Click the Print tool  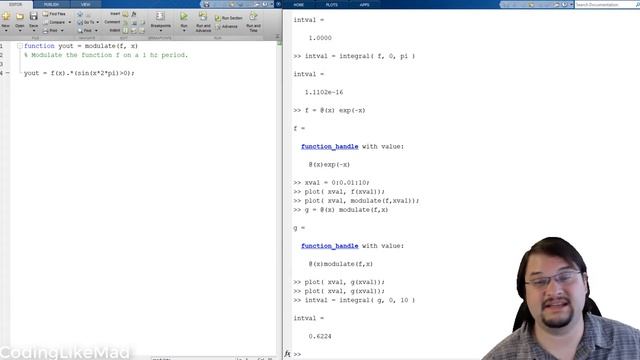pos(51,31)
